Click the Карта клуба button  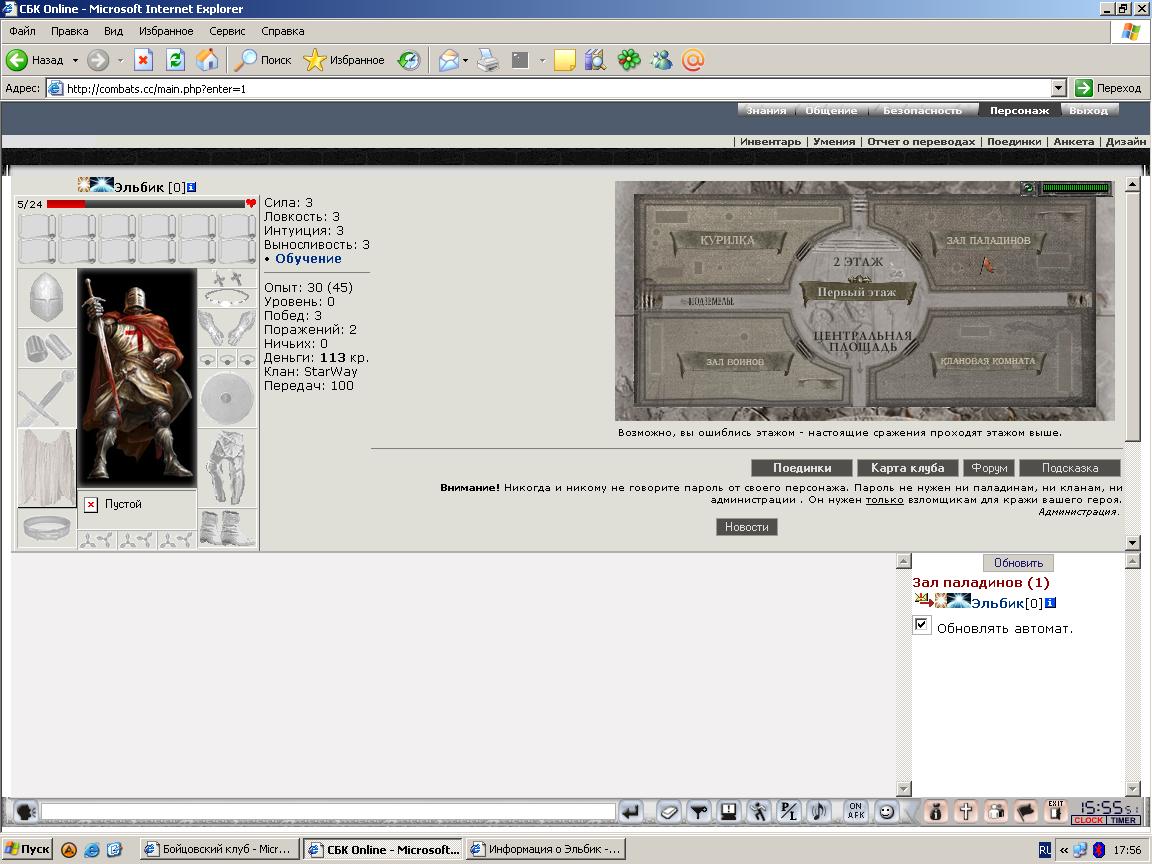pyautogui.click(x=907, y=468)
